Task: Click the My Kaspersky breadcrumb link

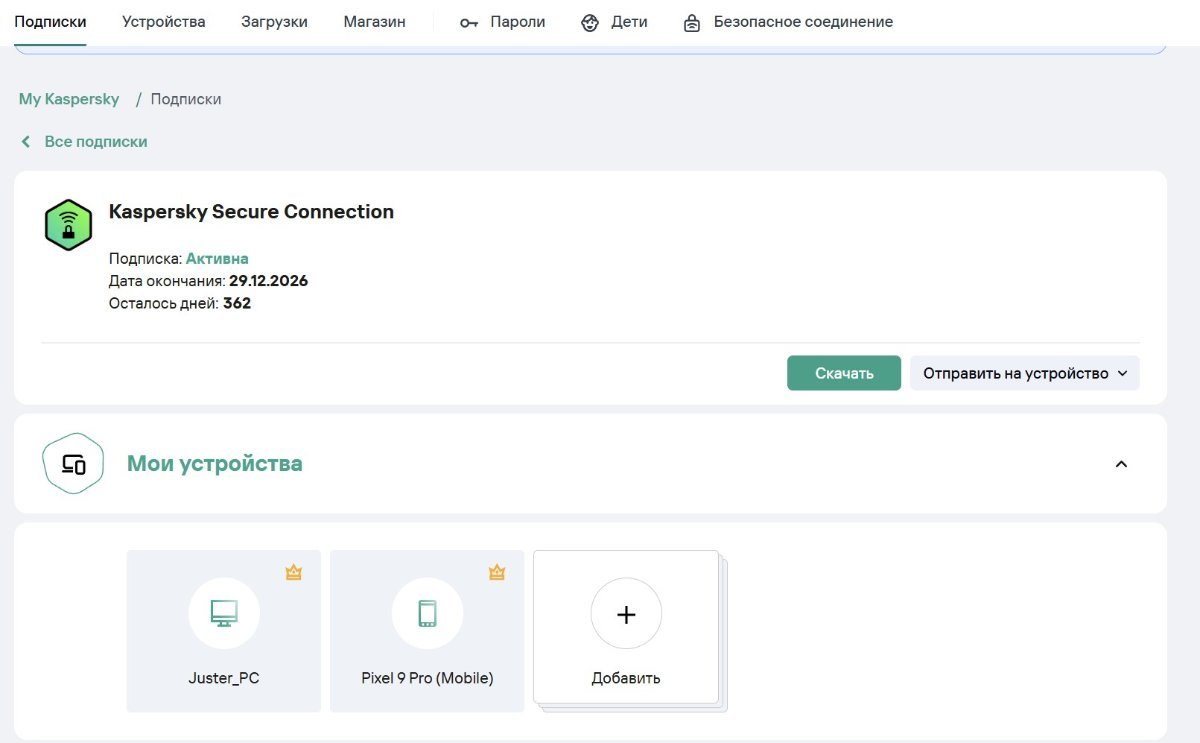Action: pos(69,99)
